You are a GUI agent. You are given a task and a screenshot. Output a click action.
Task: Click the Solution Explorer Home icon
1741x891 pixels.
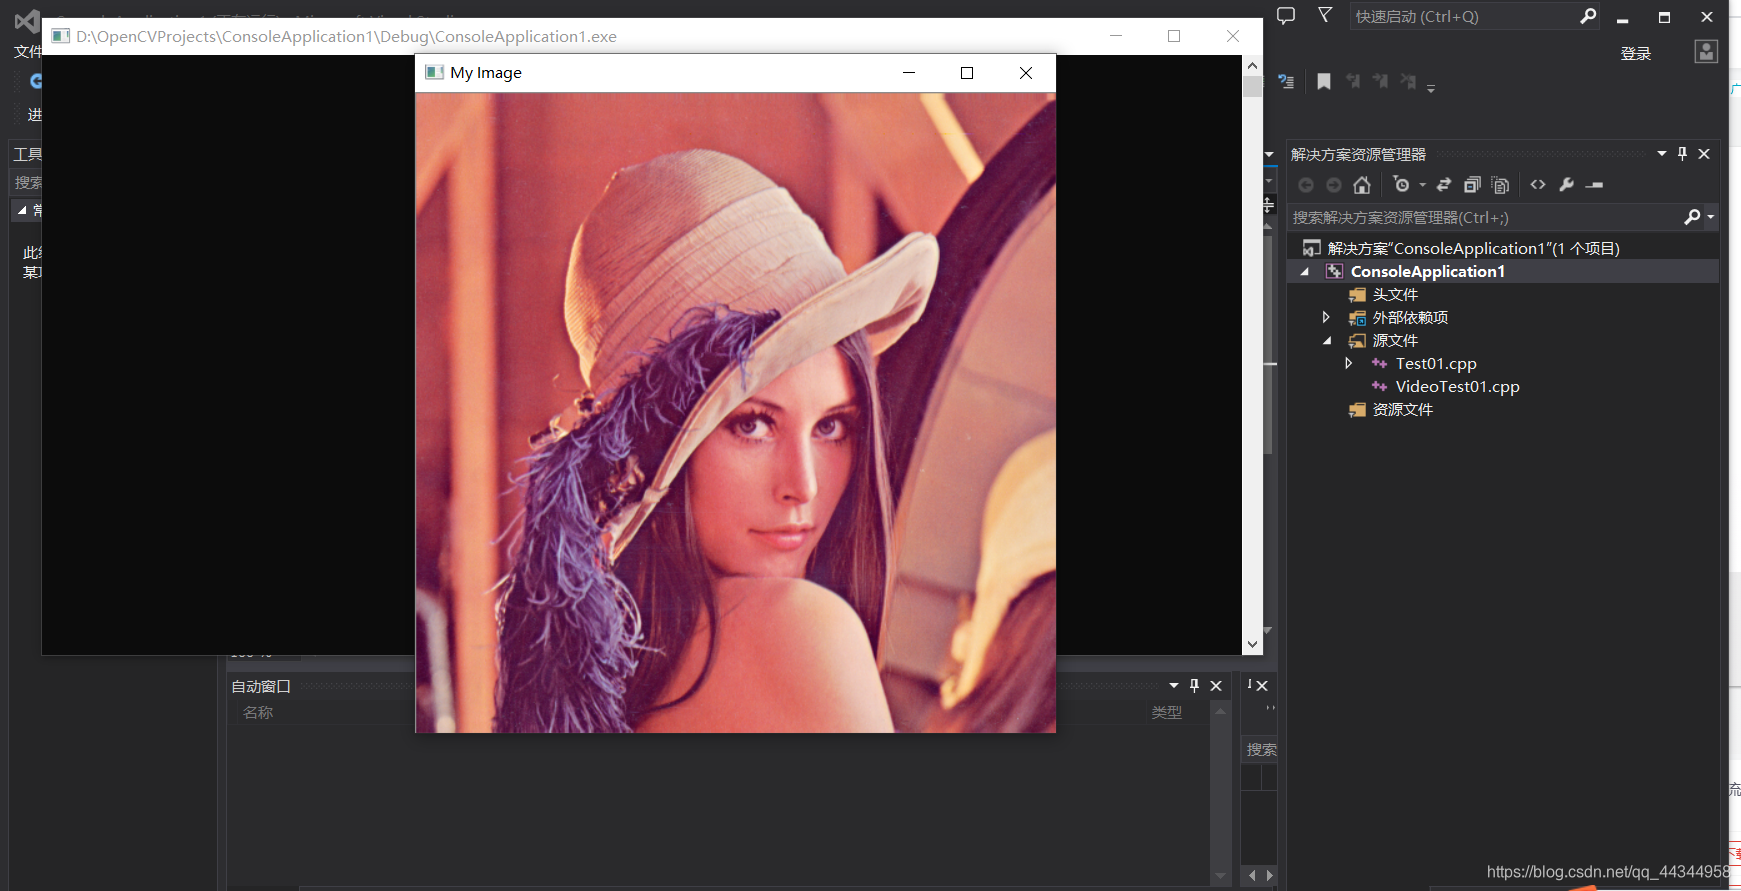click(1362, 185)
